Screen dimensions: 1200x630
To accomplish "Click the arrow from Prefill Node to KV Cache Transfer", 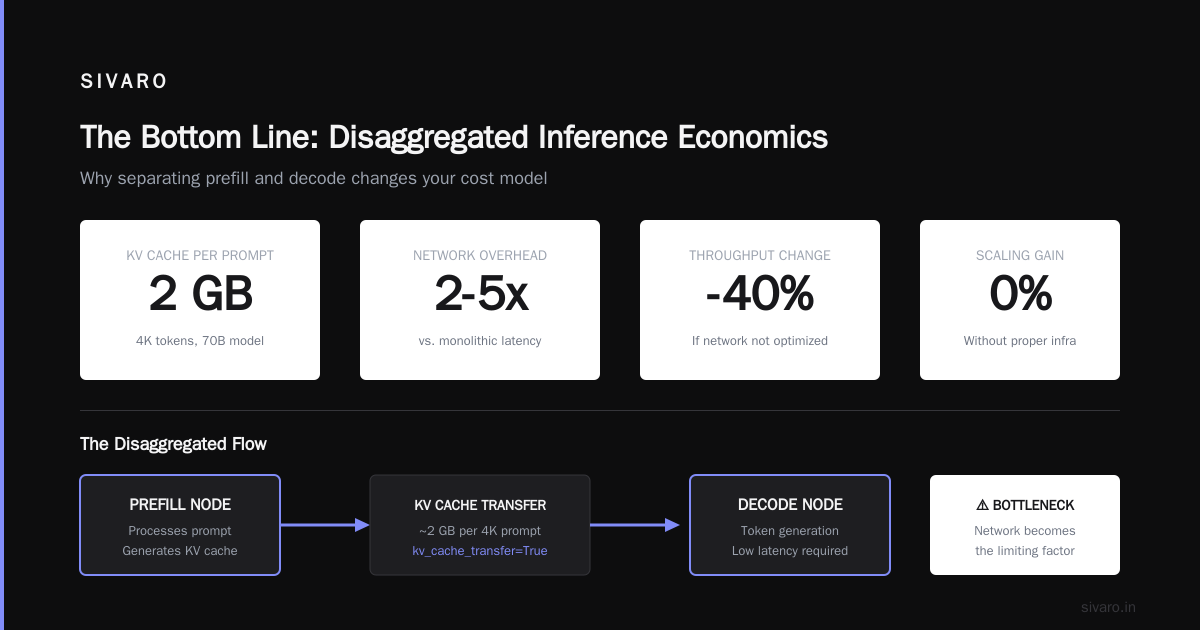I will tap(325, 525).
